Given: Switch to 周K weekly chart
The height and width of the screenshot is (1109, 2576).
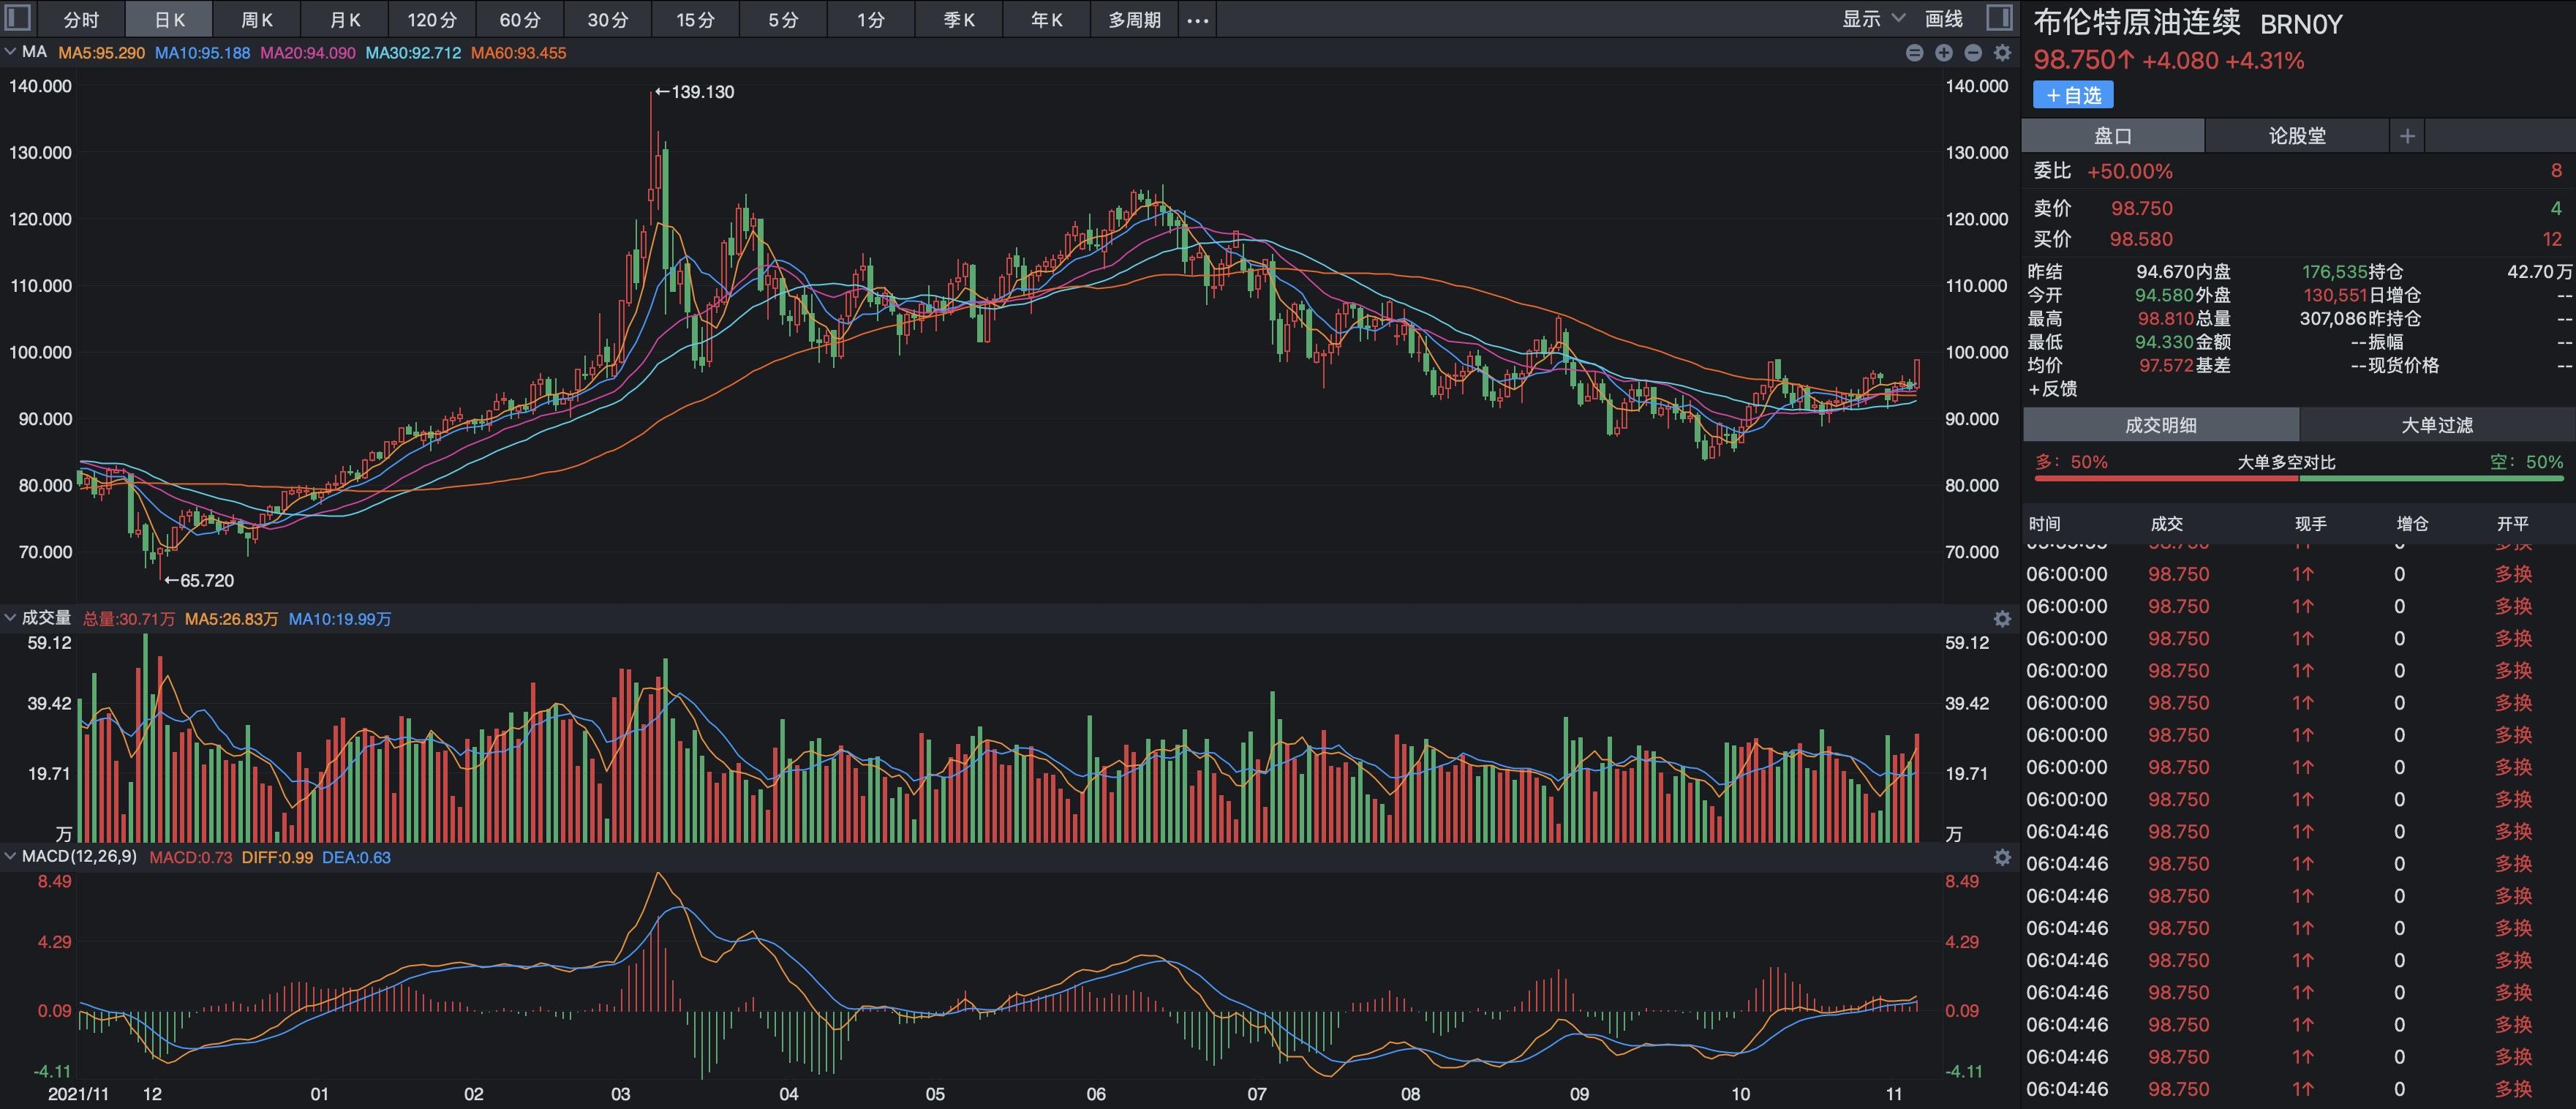Looking at the screenshot, I should click(x=257, y=20).
